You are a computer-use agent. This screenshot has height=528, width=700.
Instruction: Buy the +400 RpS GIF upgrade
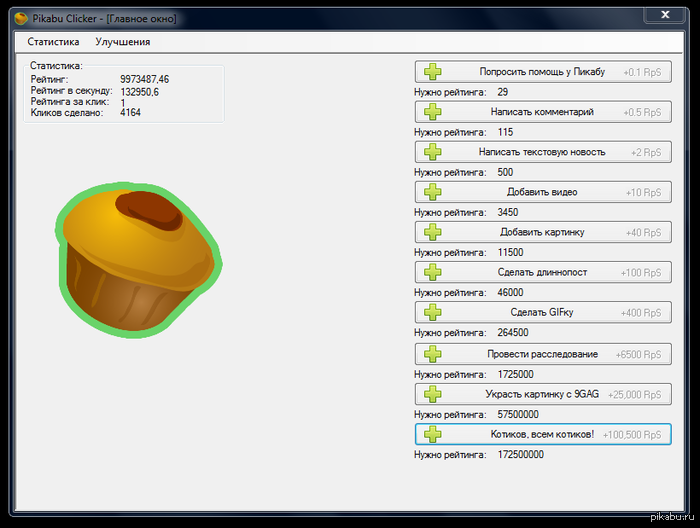543,312
